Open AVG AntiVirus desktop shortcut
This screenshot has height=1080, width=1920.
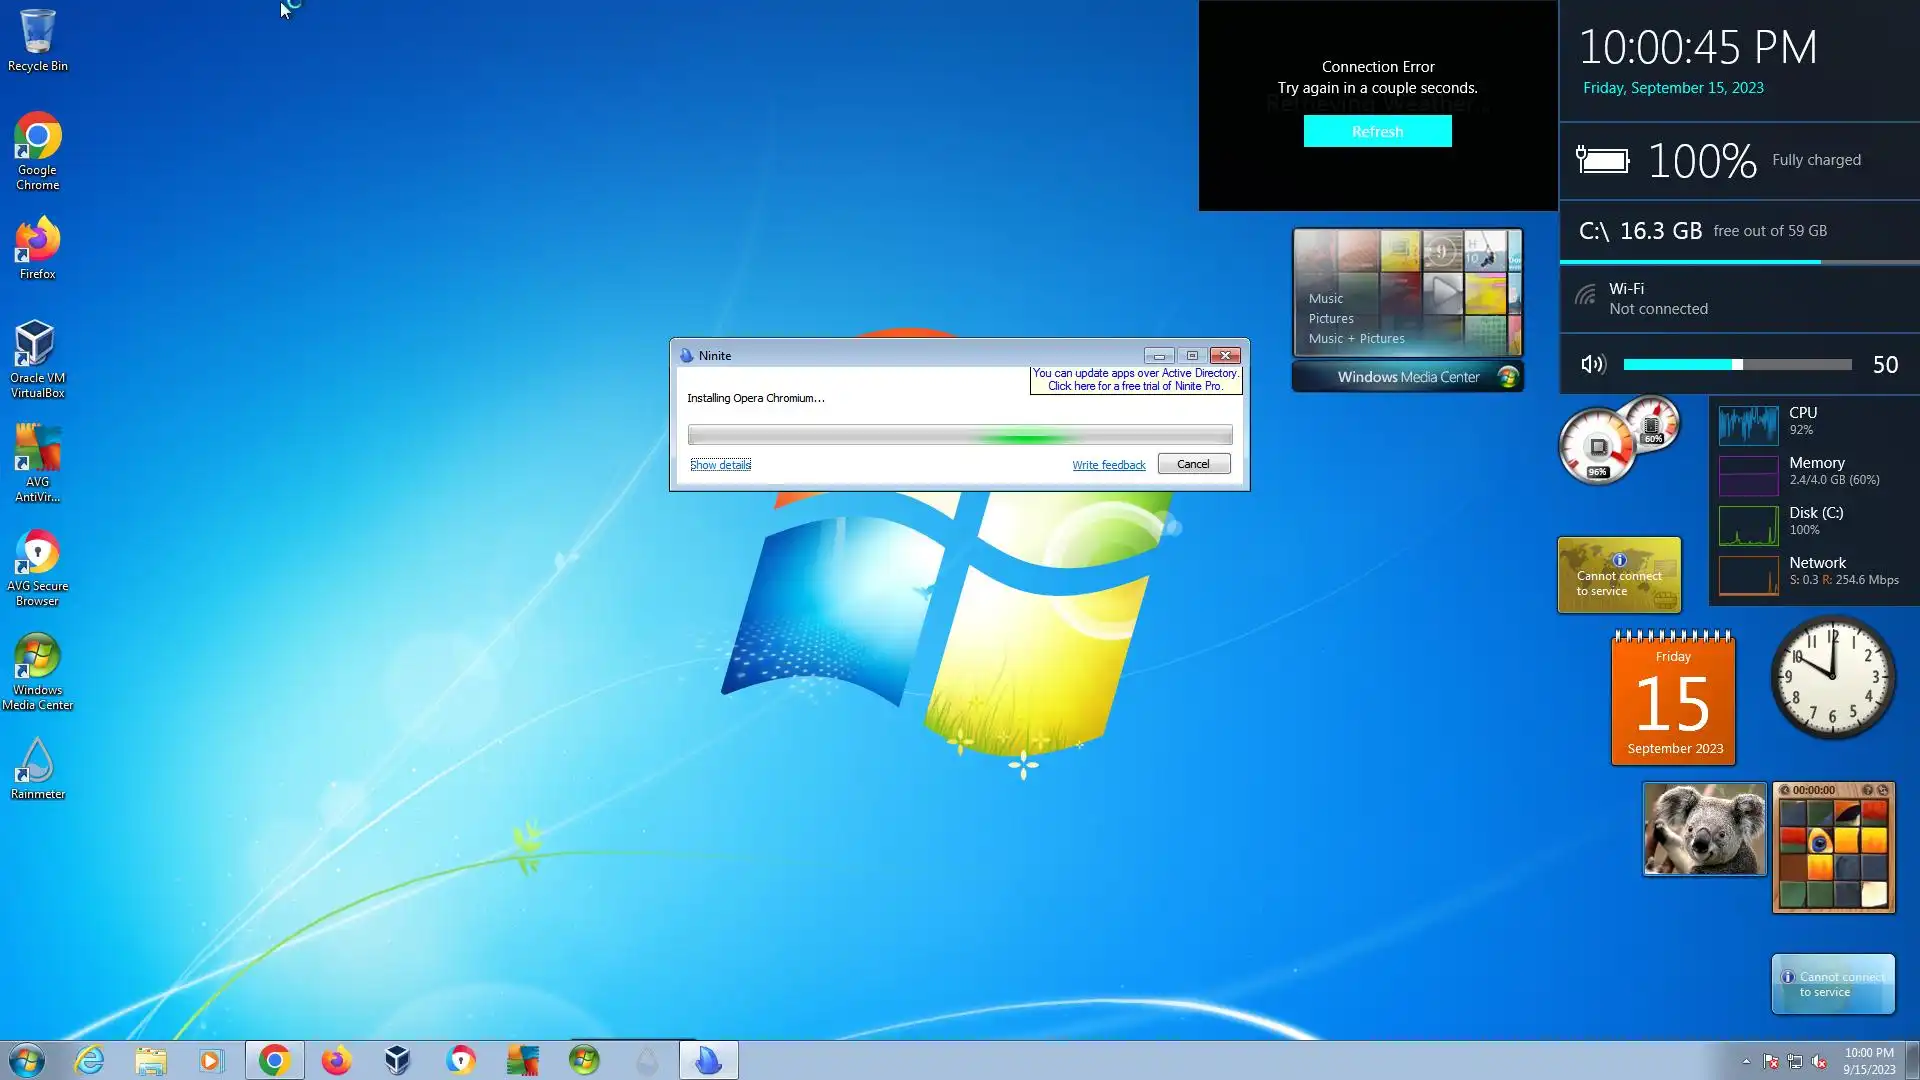pos(37,461)
